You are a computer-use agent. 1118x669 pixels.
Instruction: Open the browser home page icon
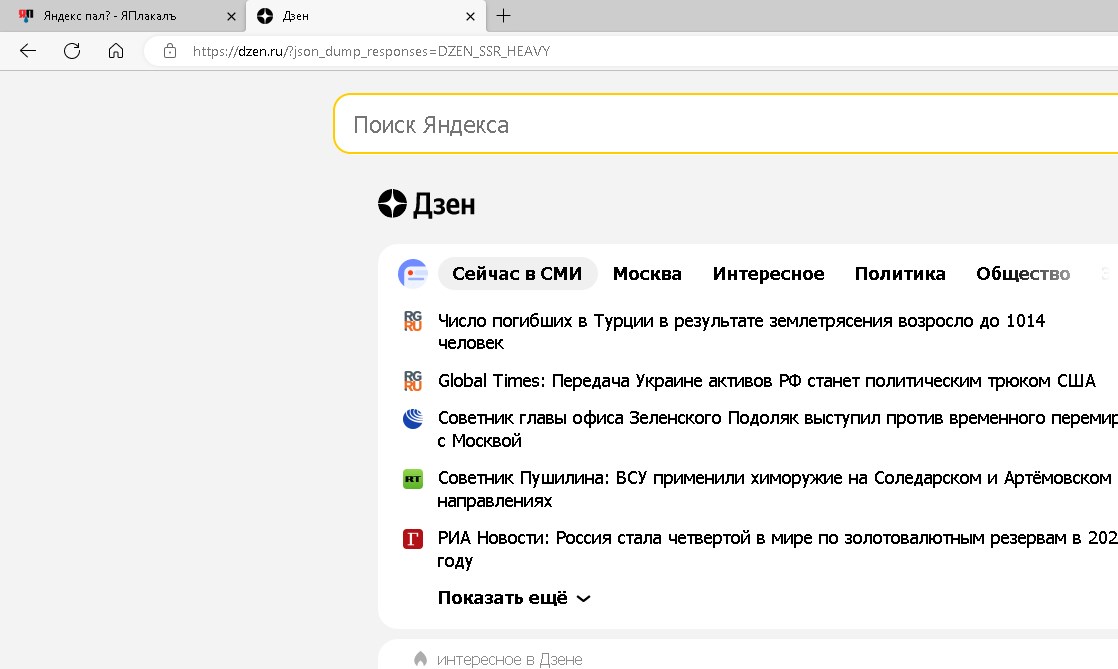point(116,51)
